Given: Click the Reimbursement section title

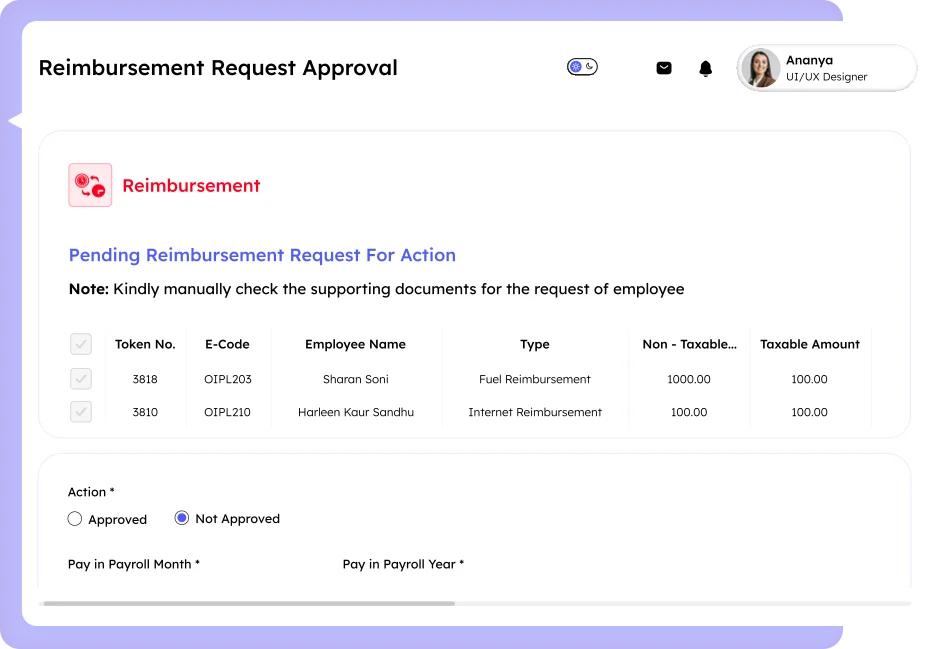Looking at the screenshot, I should tap(191, 186).
